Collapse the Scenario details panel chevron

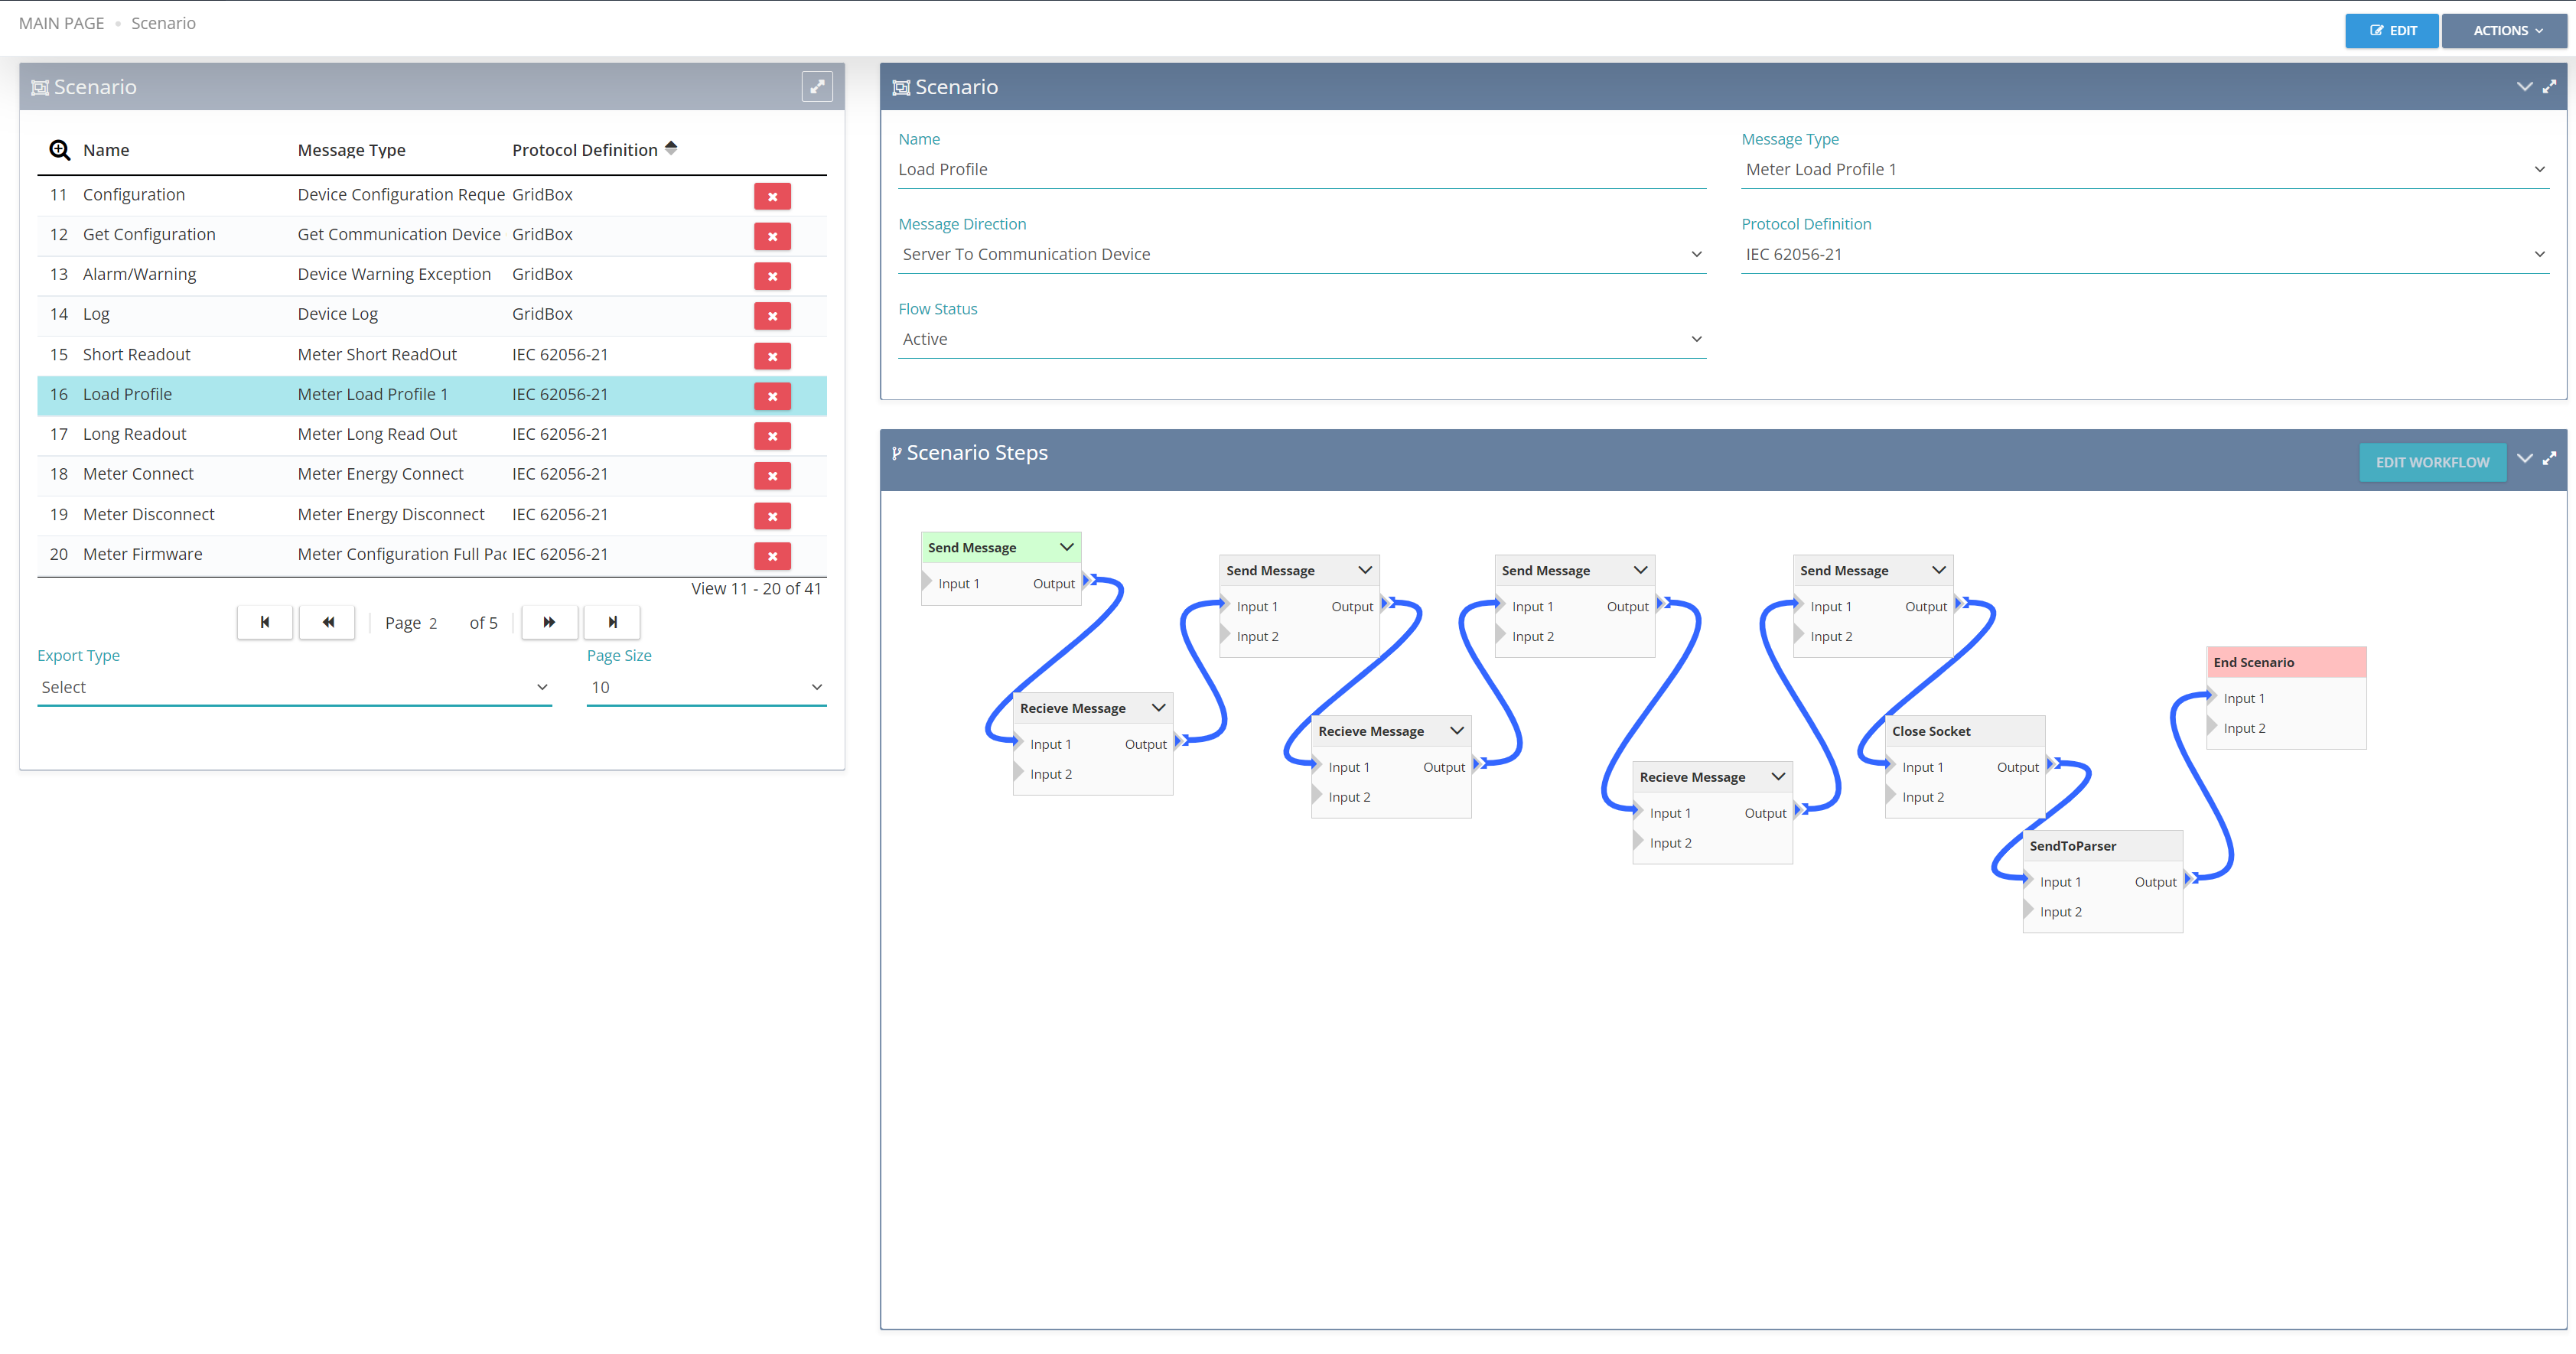(x=2524, y=87)
